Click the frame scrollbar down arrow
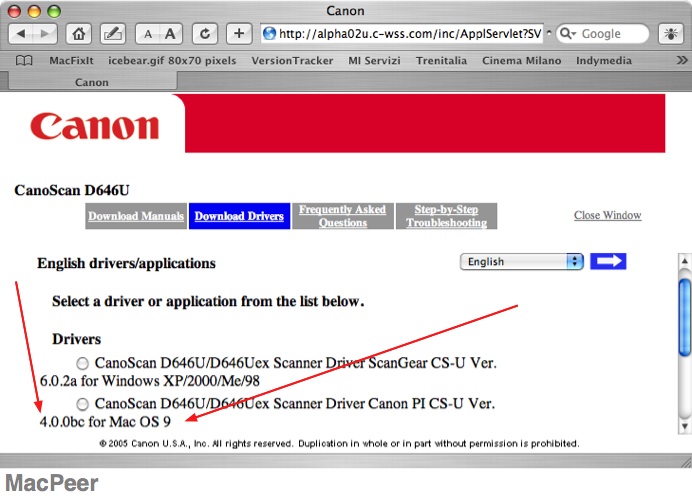This screenshot has height=496, width=692. pos(684,426)
